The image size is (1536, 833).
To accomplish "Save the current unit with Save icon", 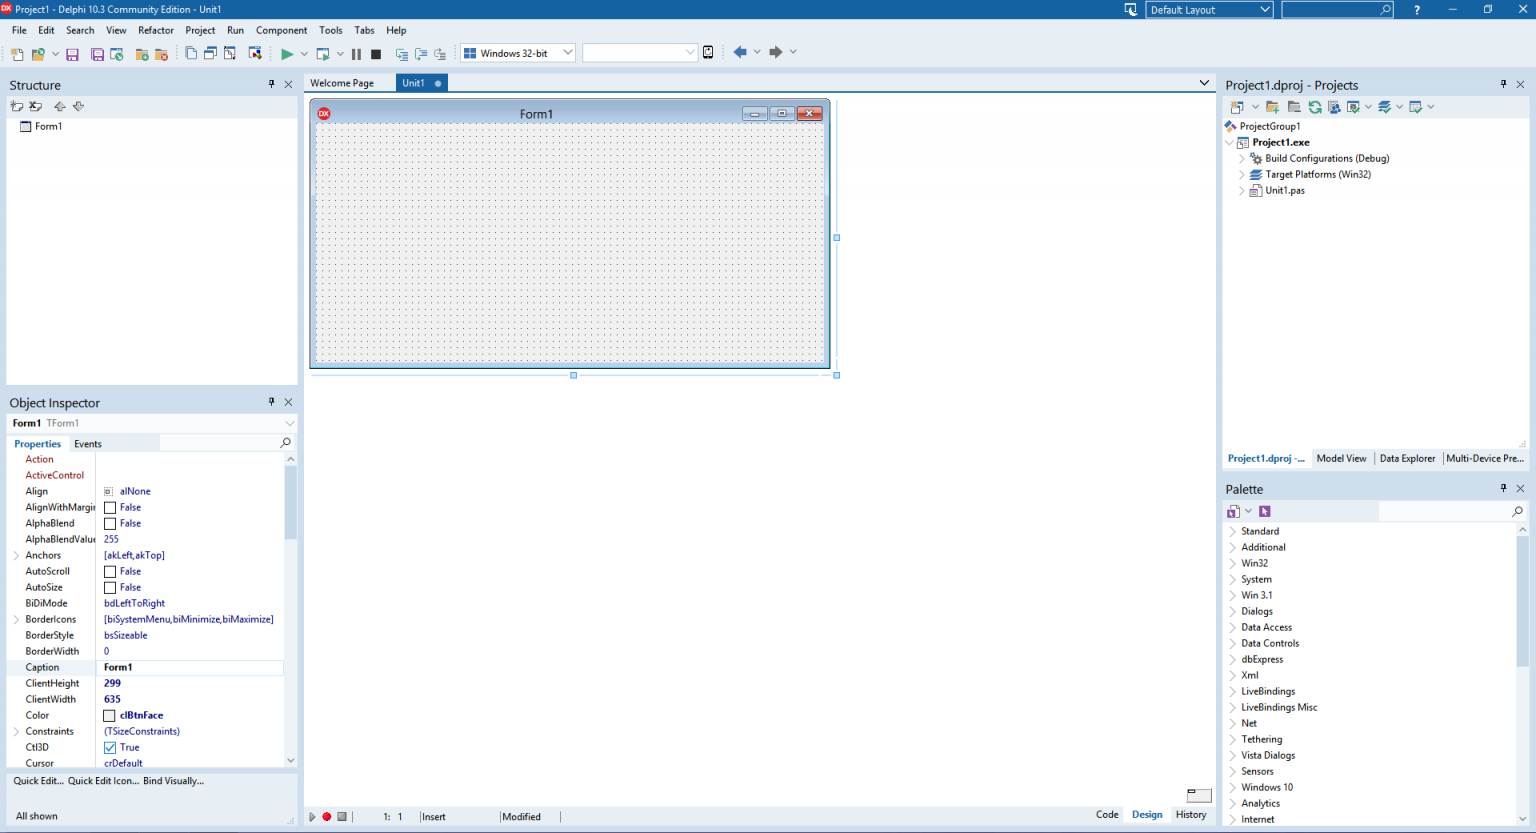I will click(72, 54).
